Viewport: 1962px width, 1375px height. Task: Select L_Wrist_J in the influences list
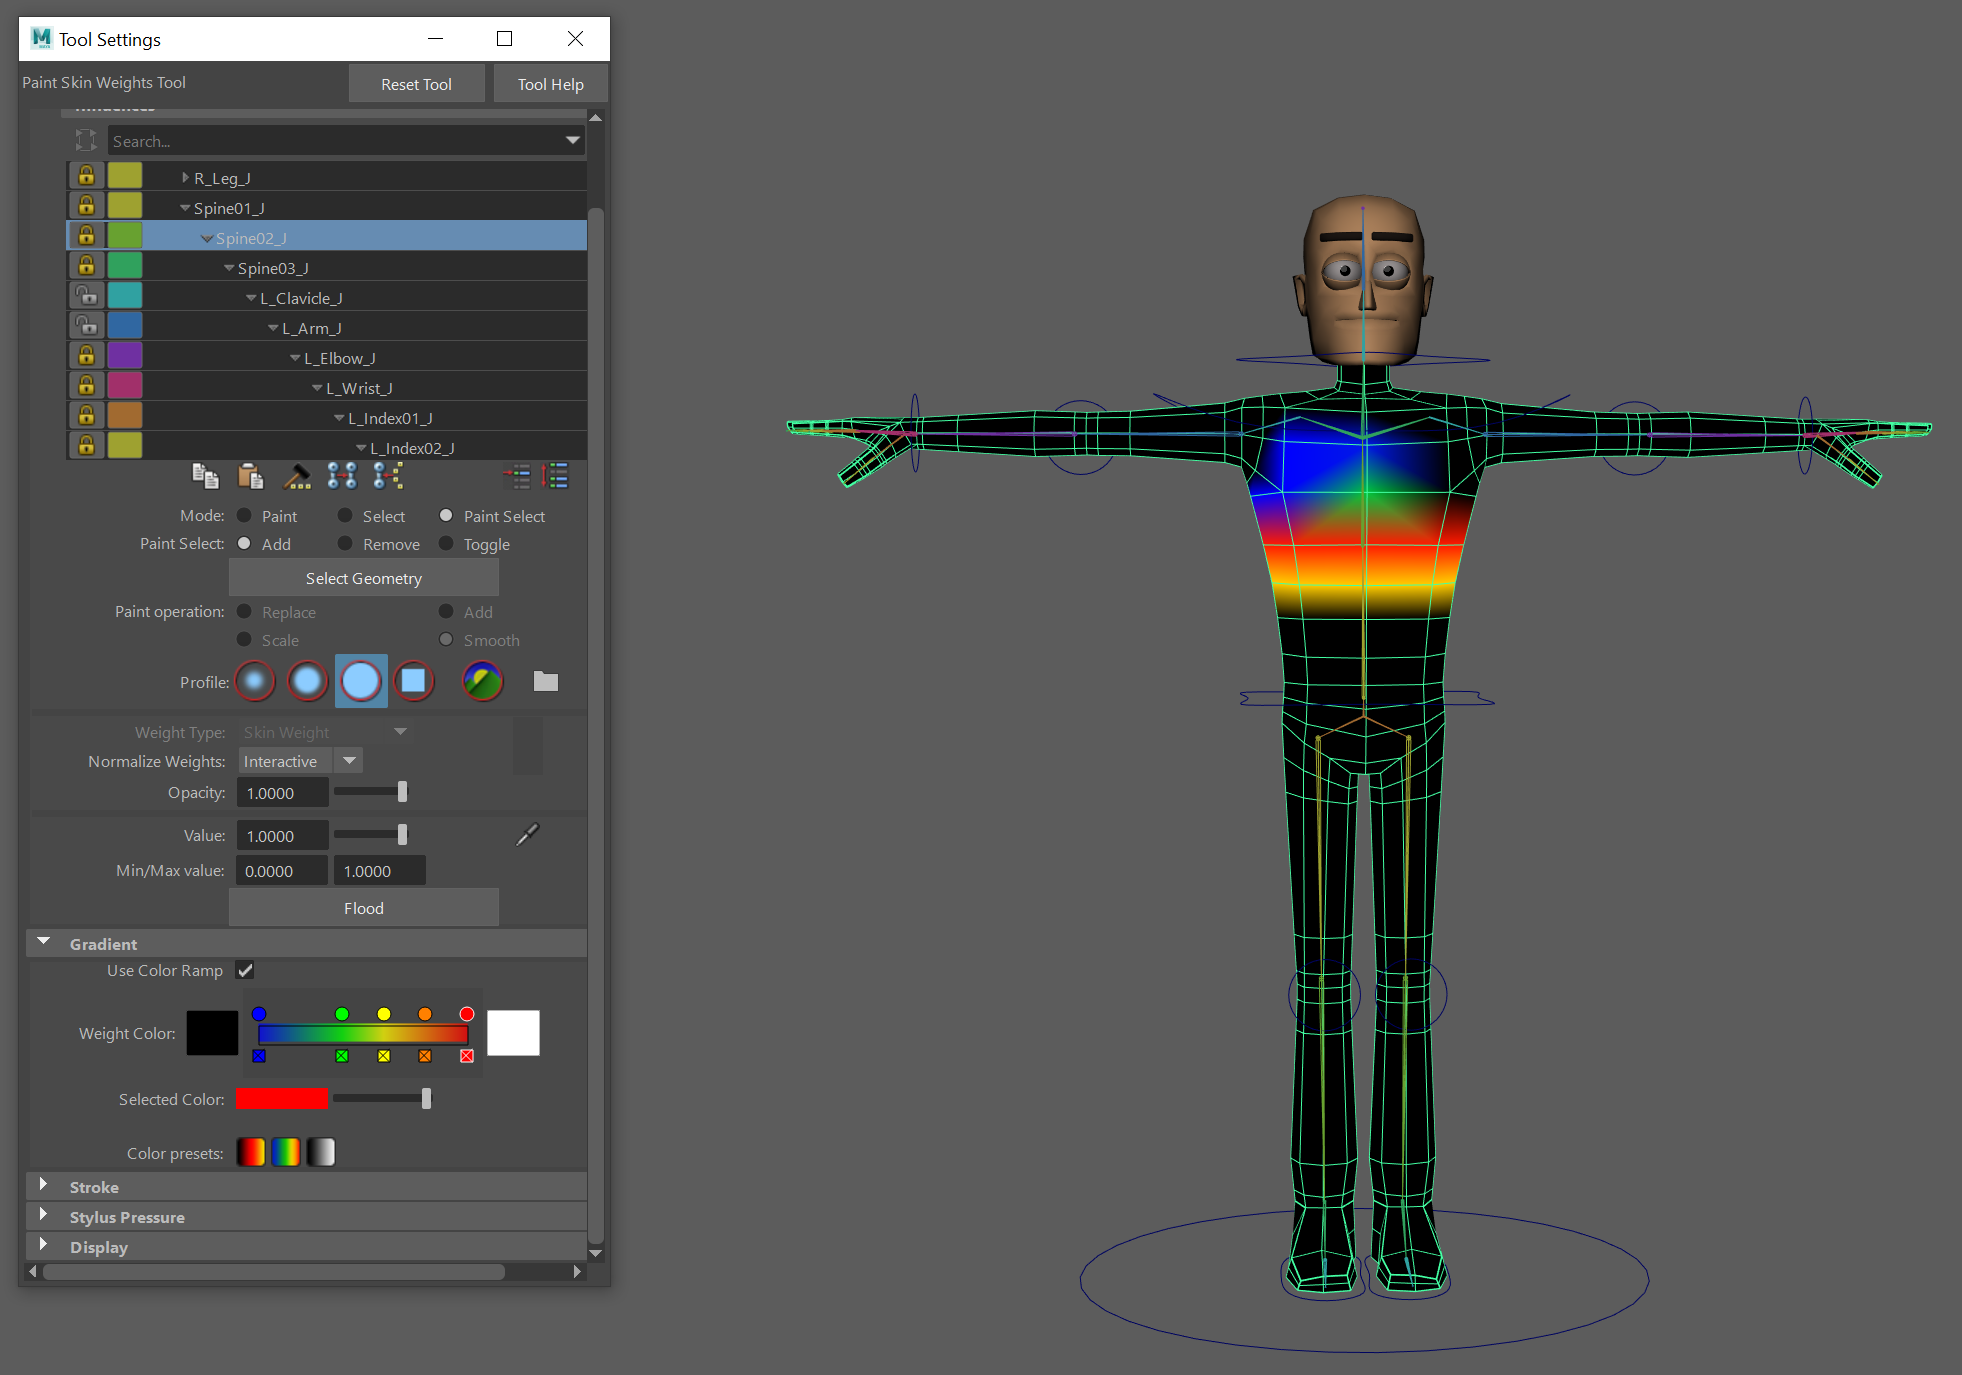pyautogui.click(x=359, y=388)
